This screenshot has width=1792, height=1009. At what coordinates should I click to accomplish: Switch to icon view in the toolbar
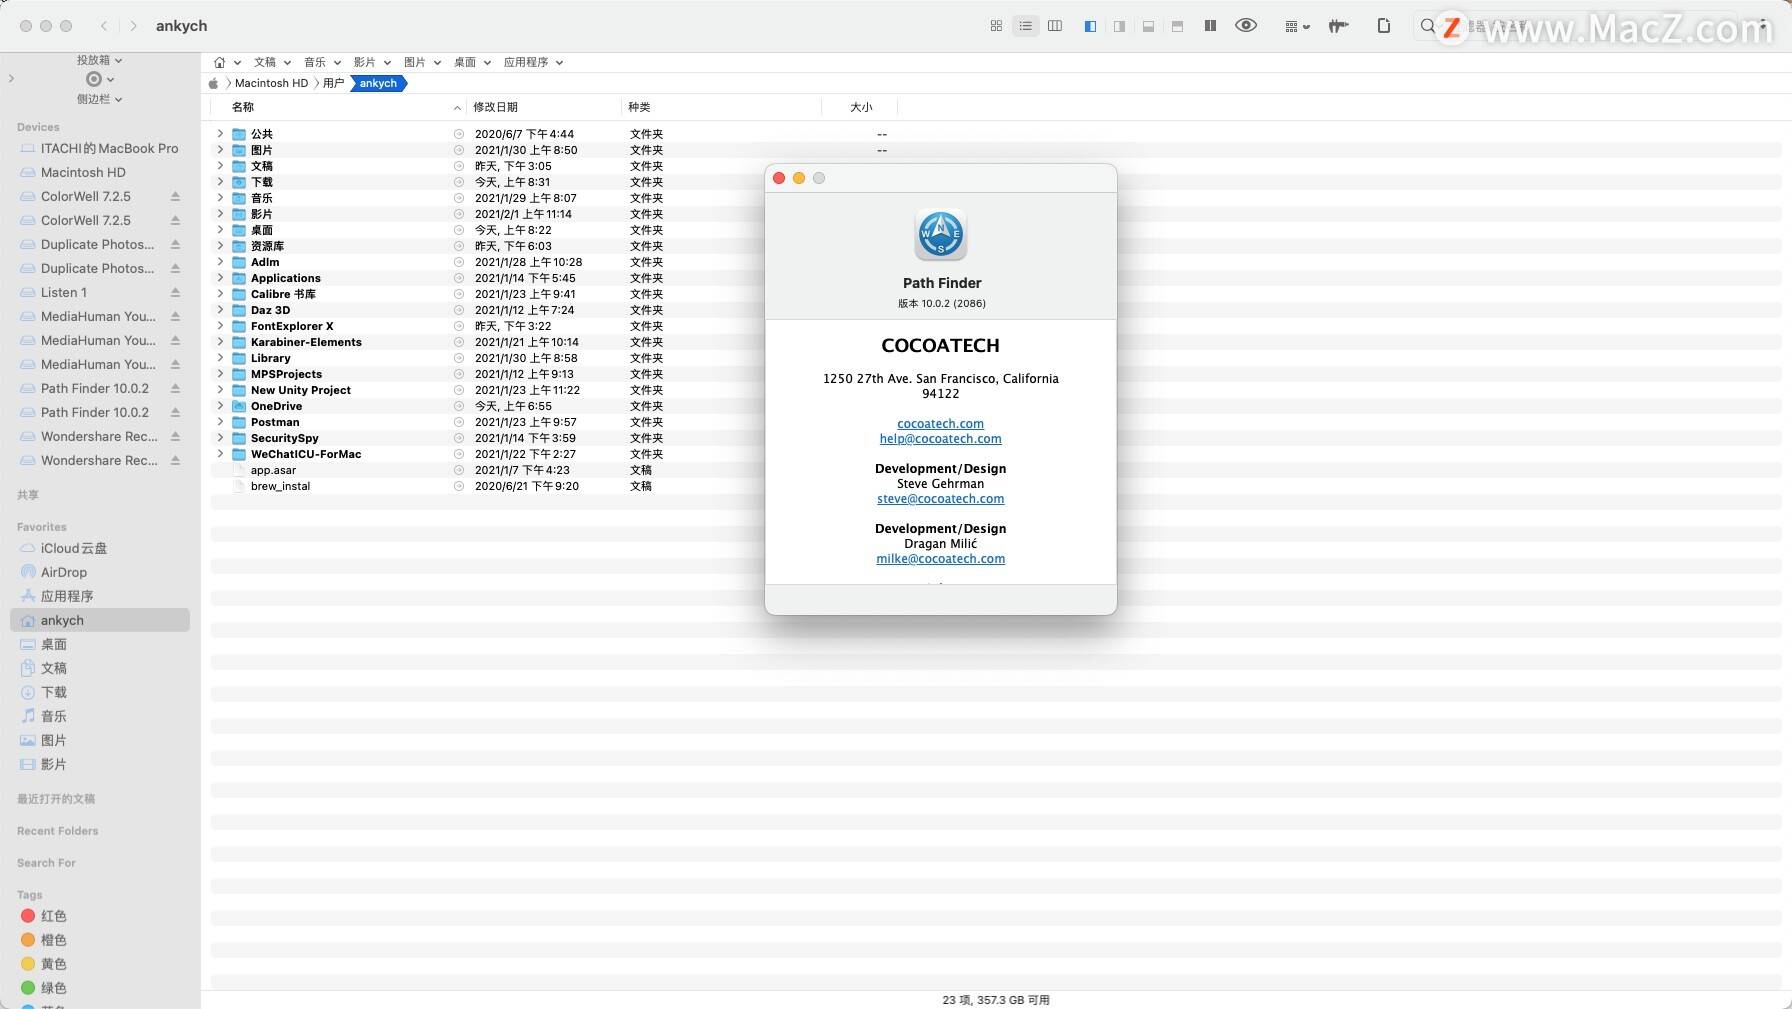coord(996,26)
